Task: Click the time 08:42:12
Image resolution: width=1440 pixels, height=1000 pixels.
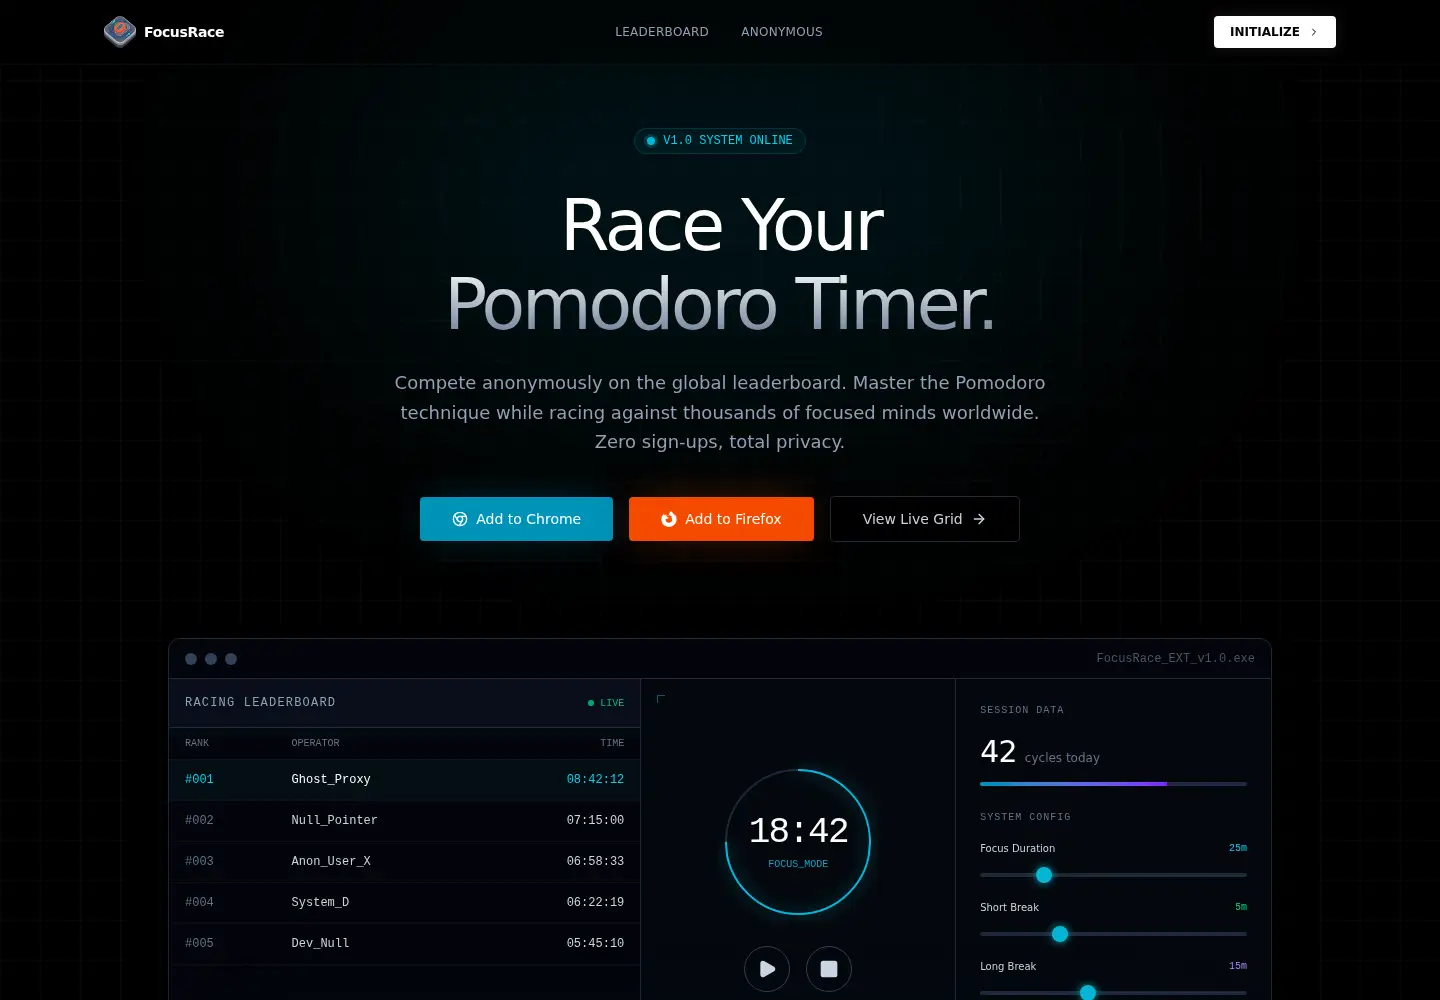Action: (x=595, y=779)
